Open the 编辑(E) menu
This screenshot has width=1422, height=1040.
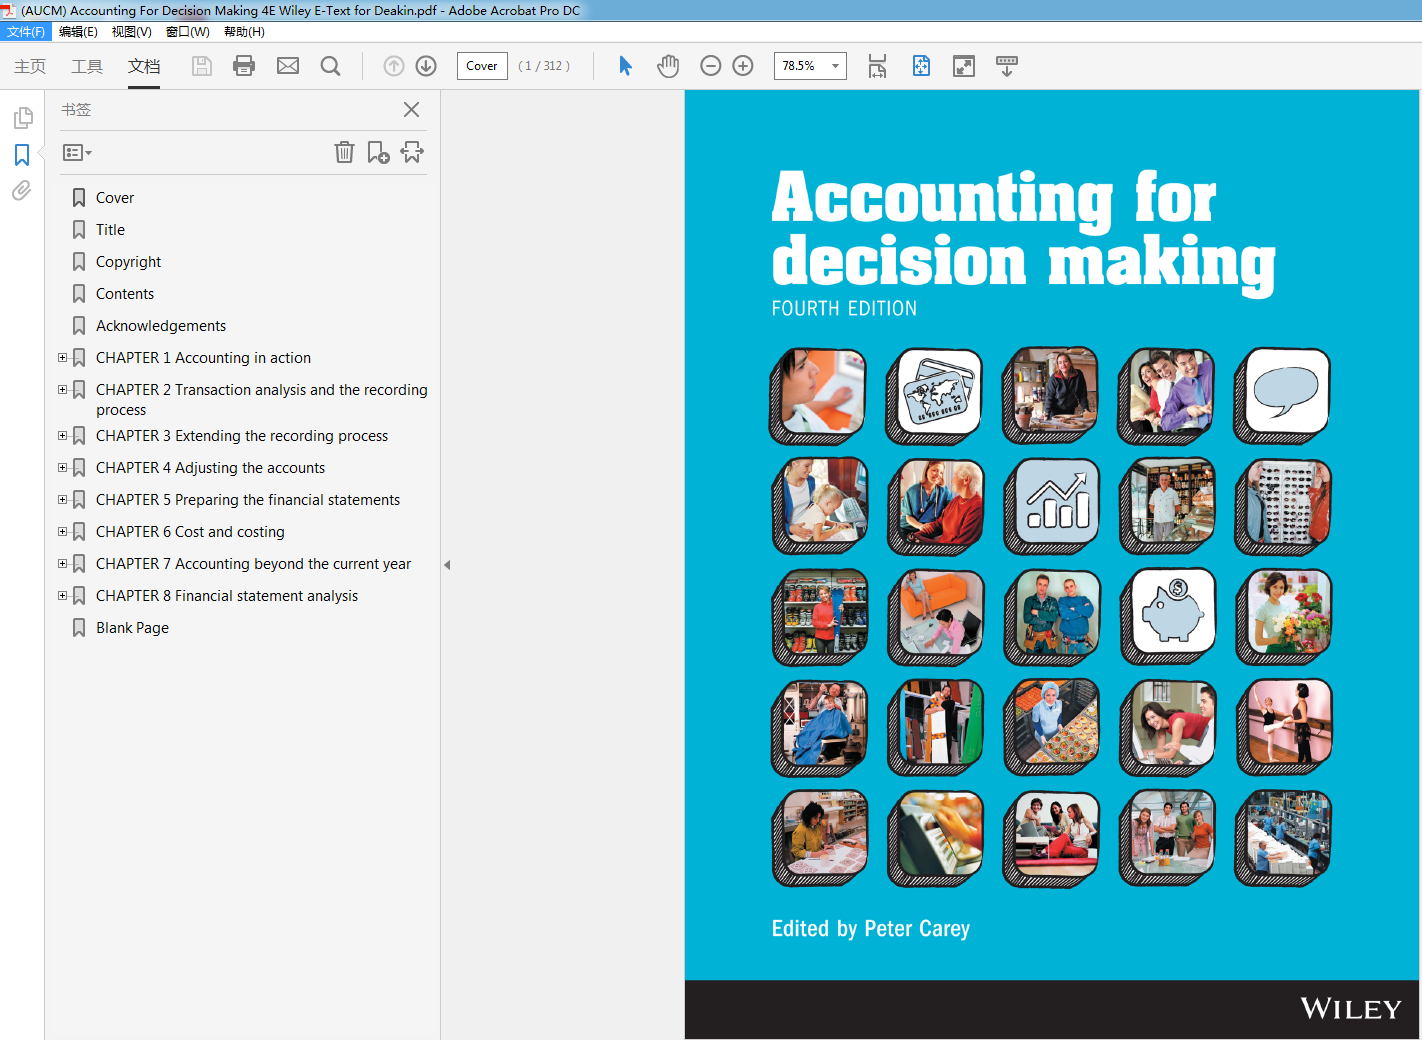click(78, 32)
